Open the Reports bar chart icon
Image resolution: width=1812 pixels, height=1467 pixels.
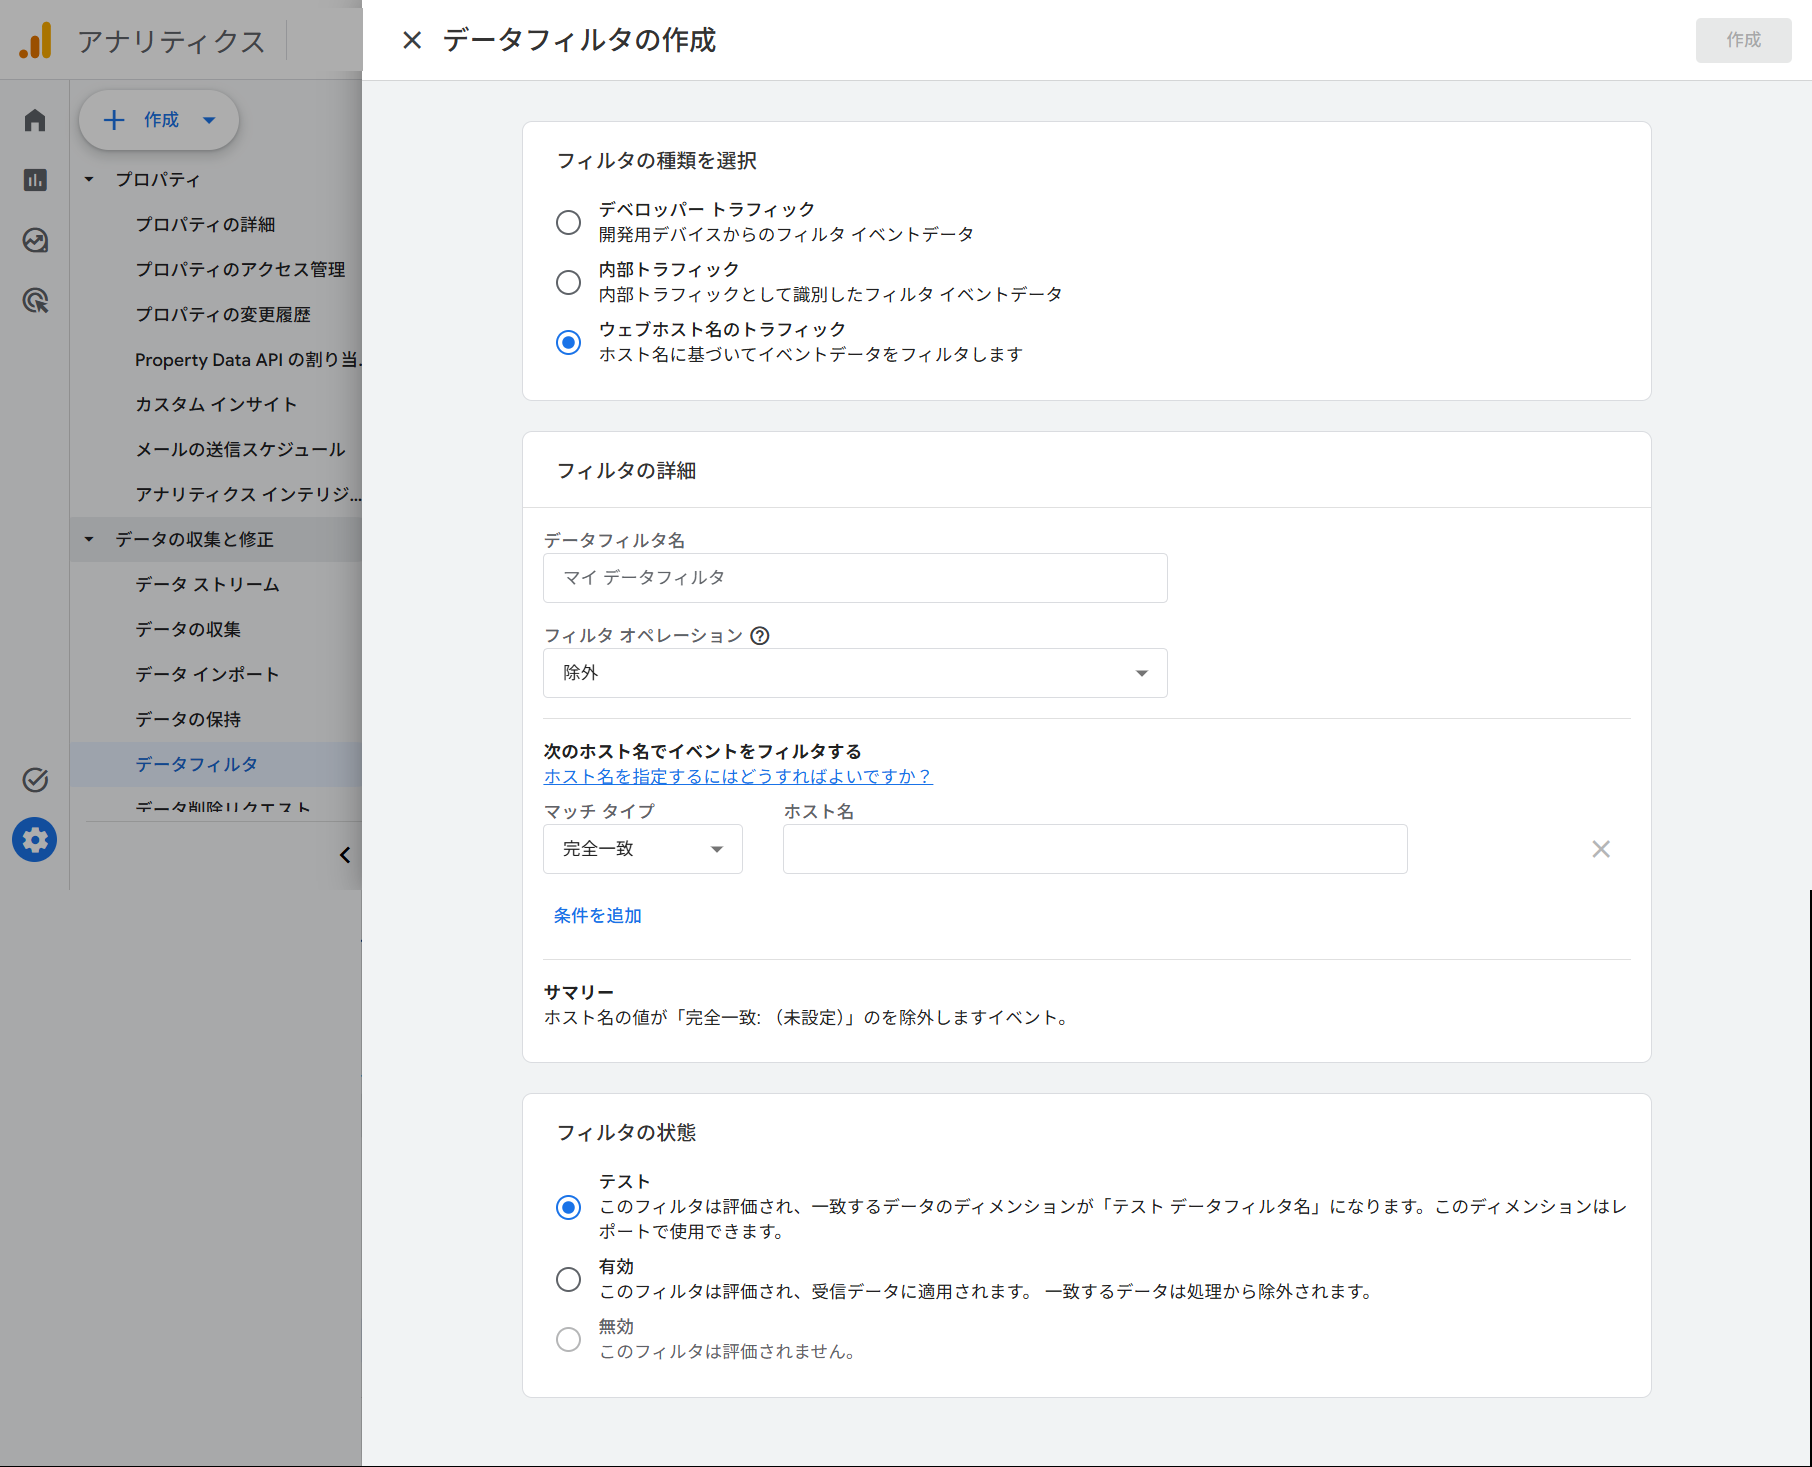tap(35, 180)
